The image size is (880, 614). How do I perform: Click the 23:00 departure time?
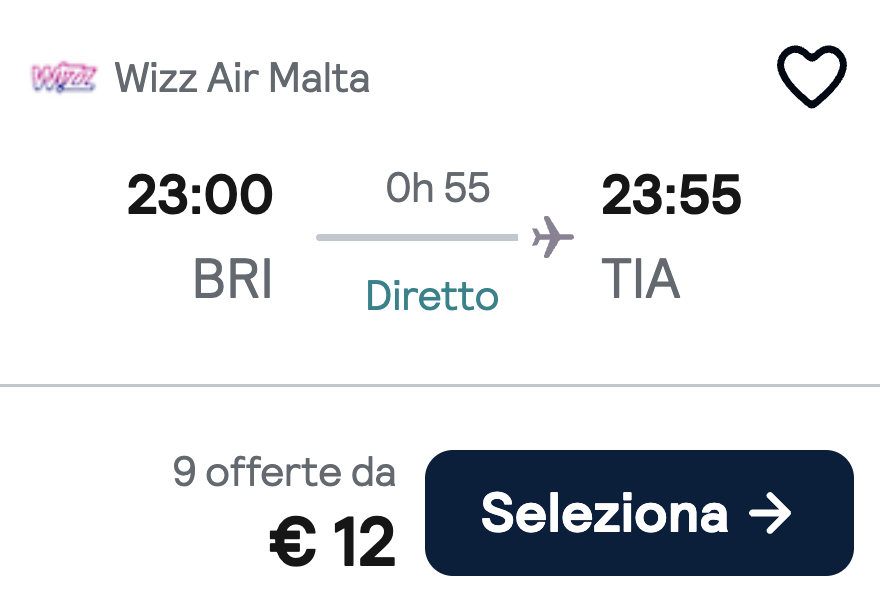[x=202, y=193]
